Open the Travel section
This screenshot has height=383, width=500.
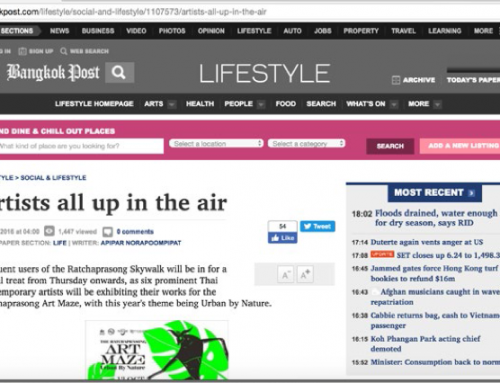coord(403,31)
